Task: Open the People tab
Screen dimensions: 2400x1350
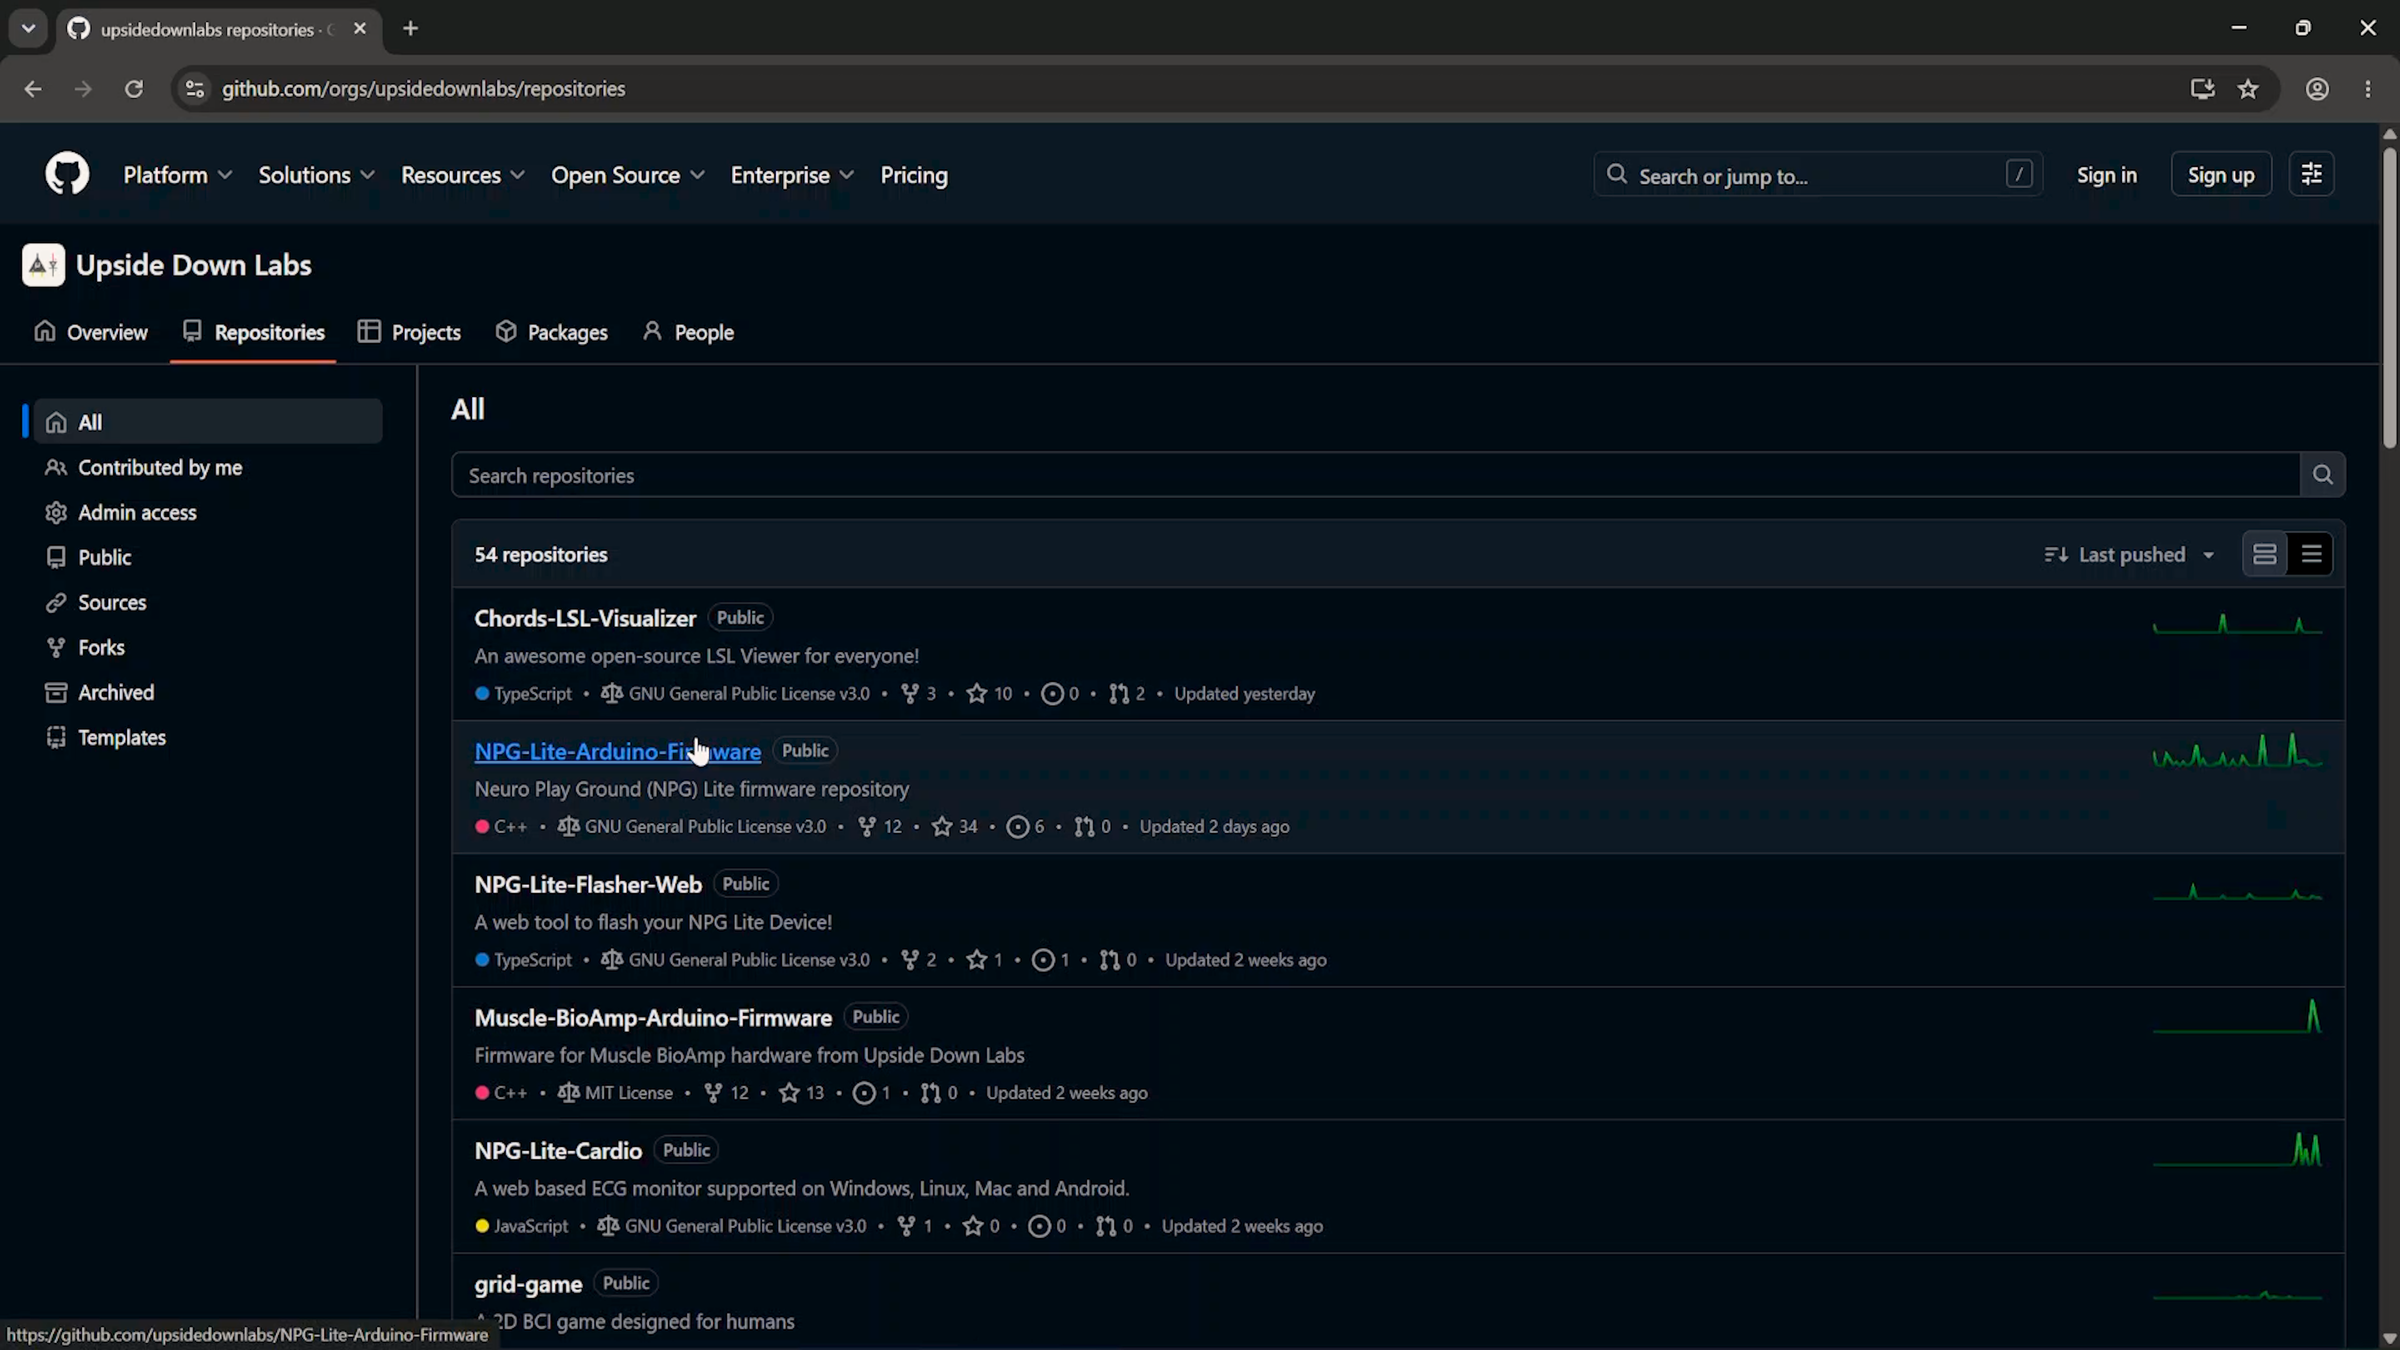Action: [688, 332]
